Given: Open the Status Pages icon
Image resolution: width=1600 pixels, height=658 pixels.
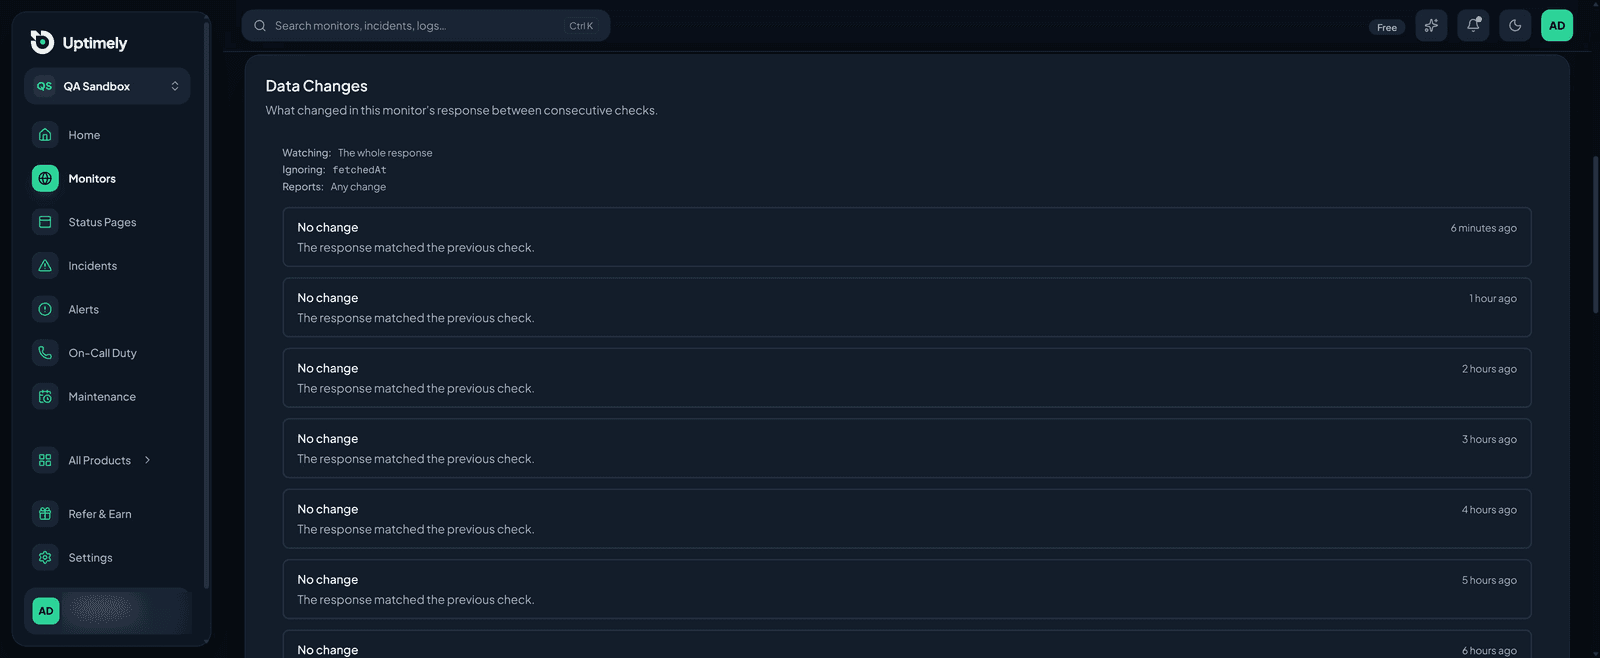Looking at the screenshot, I should (45, 222).
